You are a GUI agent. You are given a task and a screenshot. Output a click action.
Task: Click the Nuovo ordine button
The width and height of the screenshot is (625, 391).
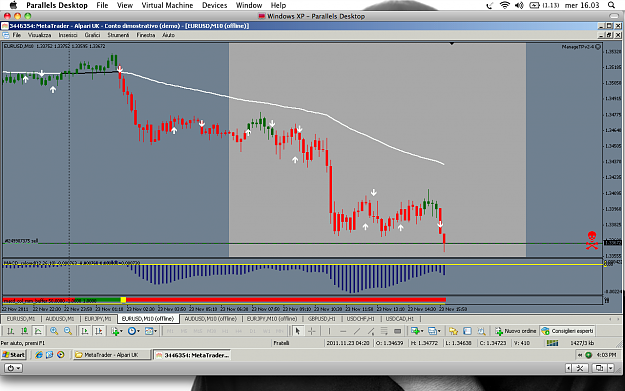click(516, 331)
